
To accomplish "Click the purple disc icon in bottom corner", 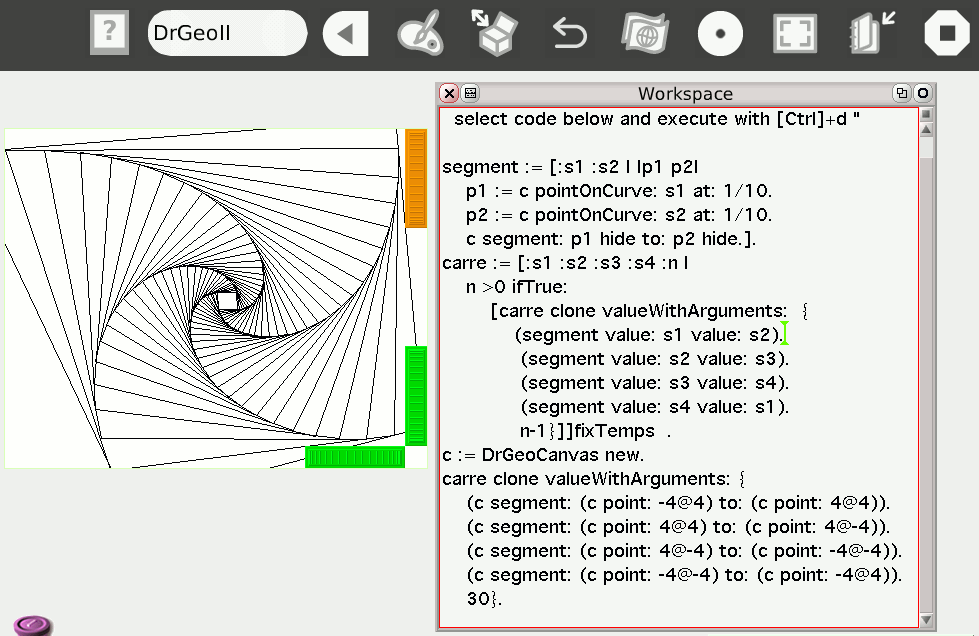I will 32,625.
